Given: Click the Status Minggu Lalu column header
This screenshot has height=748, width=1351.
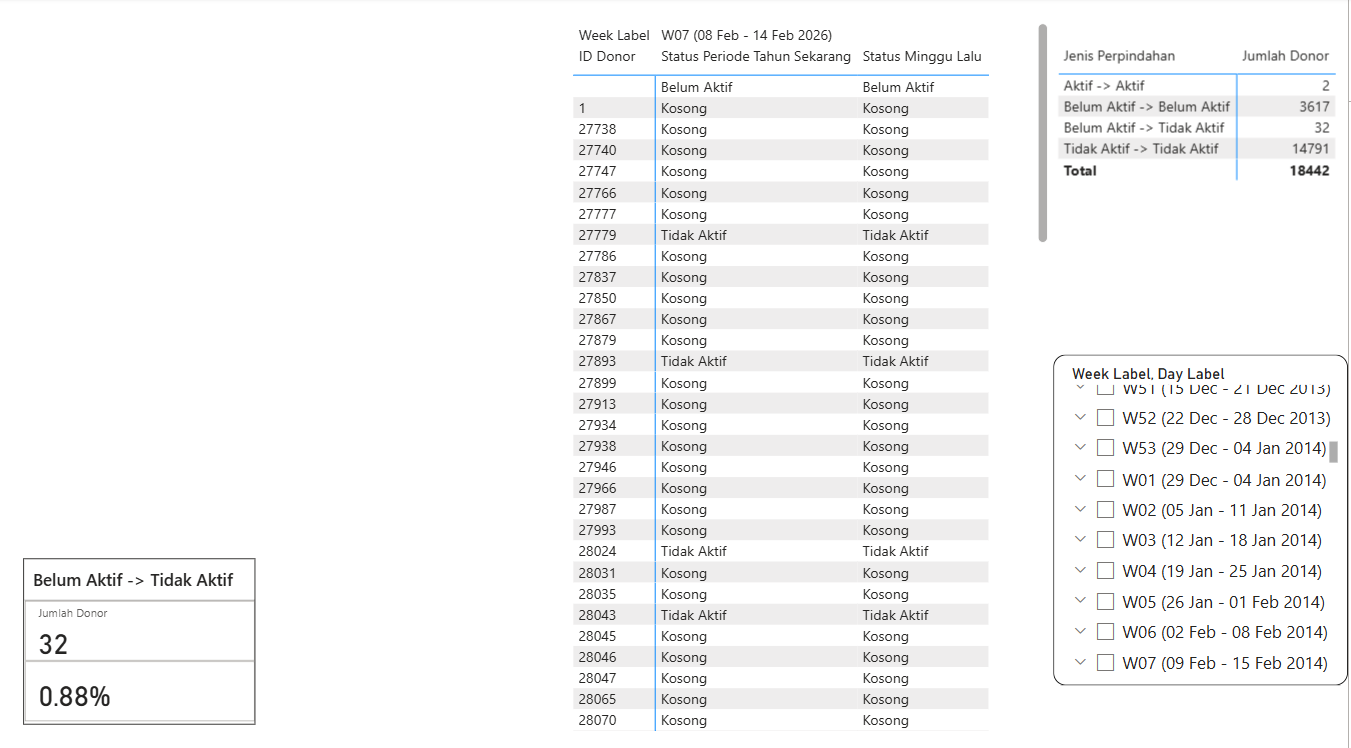Looking at the screenshot, I should coord(922,56).
